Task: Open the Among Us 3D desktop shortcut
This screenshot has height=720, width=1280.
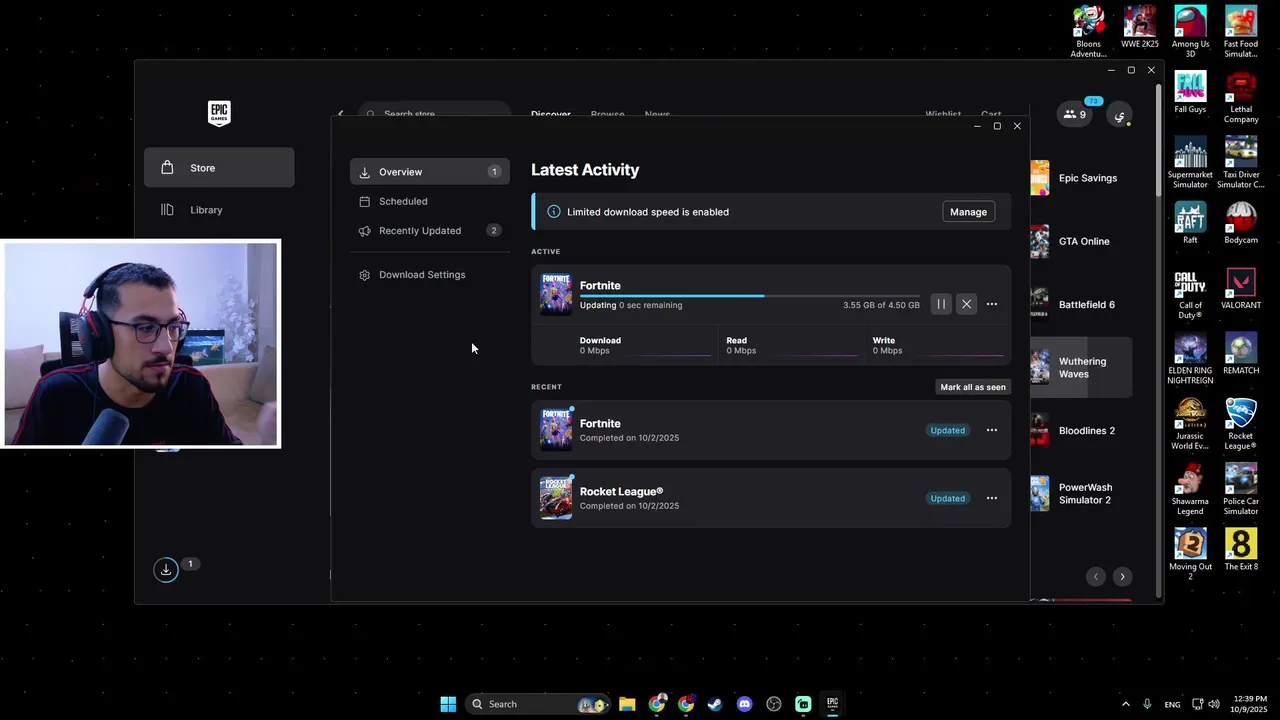Action: pyautogui.click(x=1190, y=31)
